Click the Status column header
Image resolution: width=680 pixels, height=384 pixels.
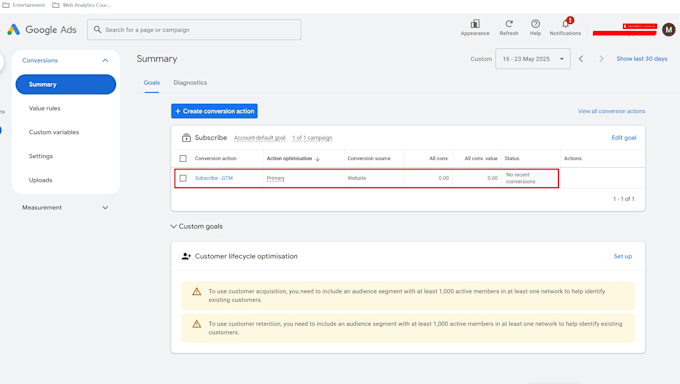(x=512, y=159)
